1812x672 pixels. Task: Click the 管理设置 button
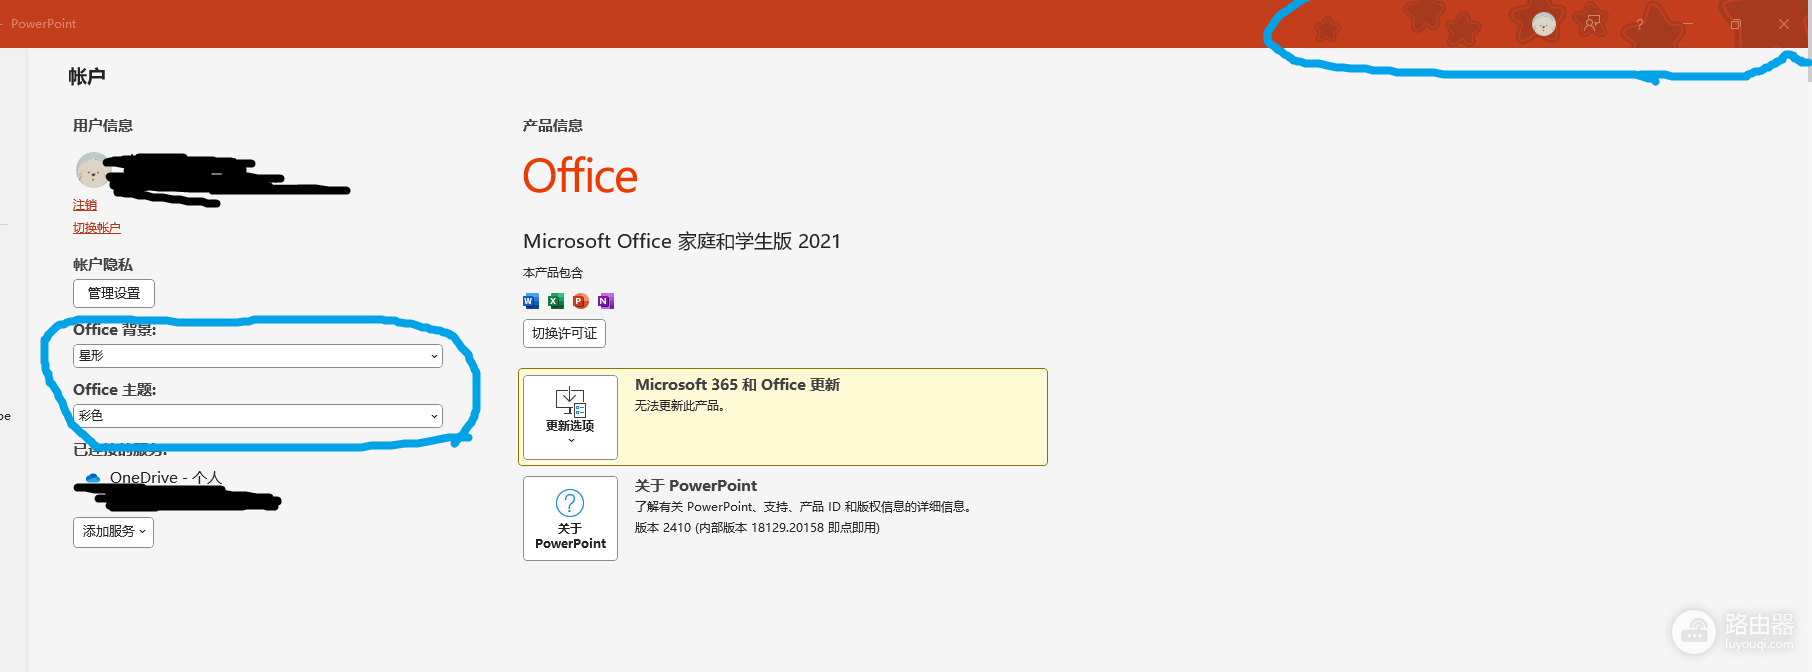point(114,293)
